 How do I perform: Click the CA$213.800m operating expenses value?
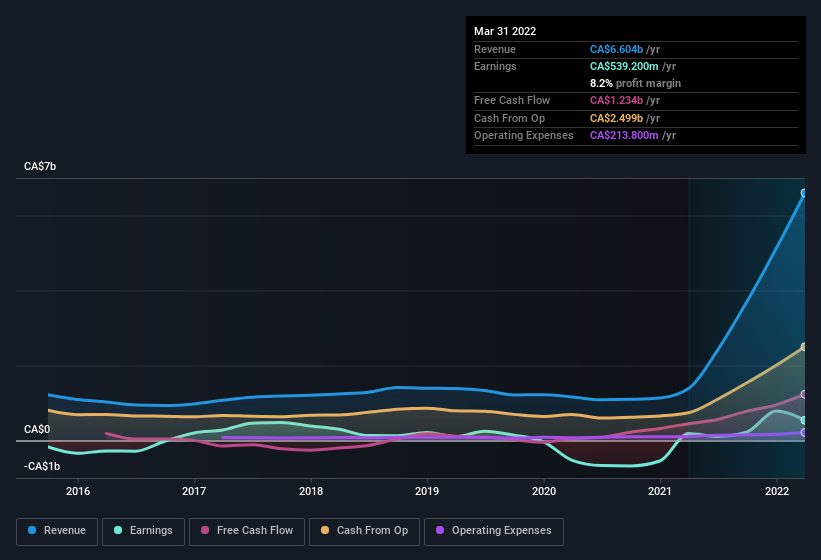624,136
